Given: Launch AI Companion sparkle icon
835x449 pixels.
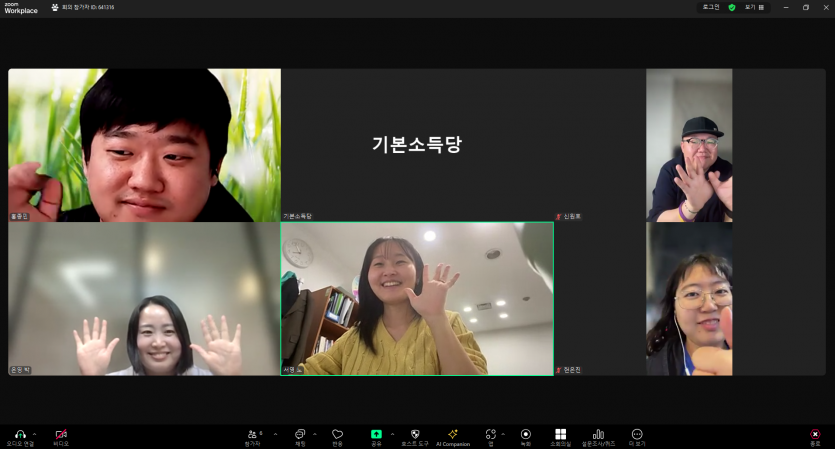Looking at the screenshot, I should pyautogui.click(x=453, y=434).
